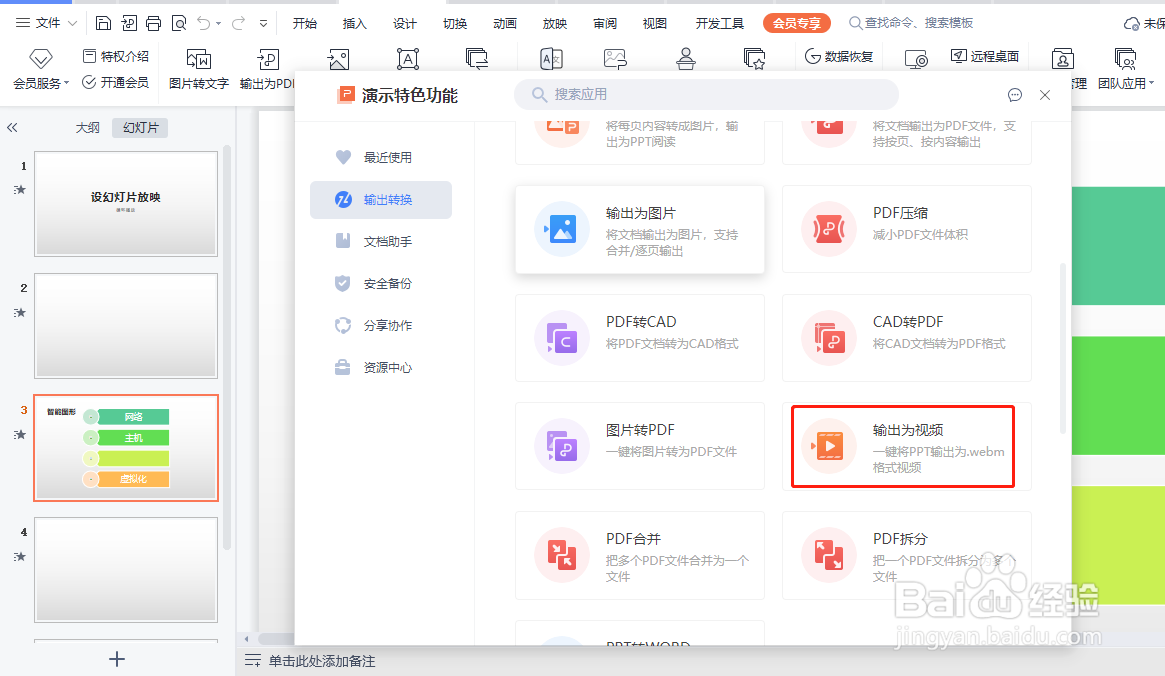The image size is (1165, 676).
Task: Select the CAD转PDF card
Action: coord(906,338)
